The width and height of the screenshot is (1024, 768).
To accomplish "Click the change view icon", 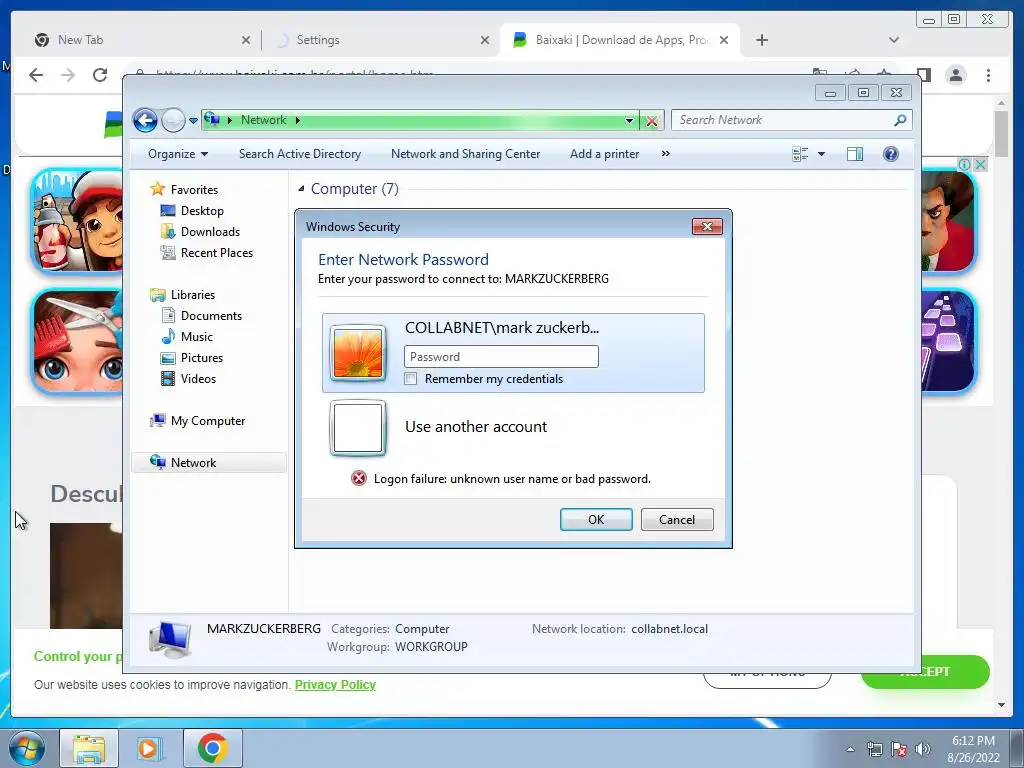I will (x=800, y=154).
